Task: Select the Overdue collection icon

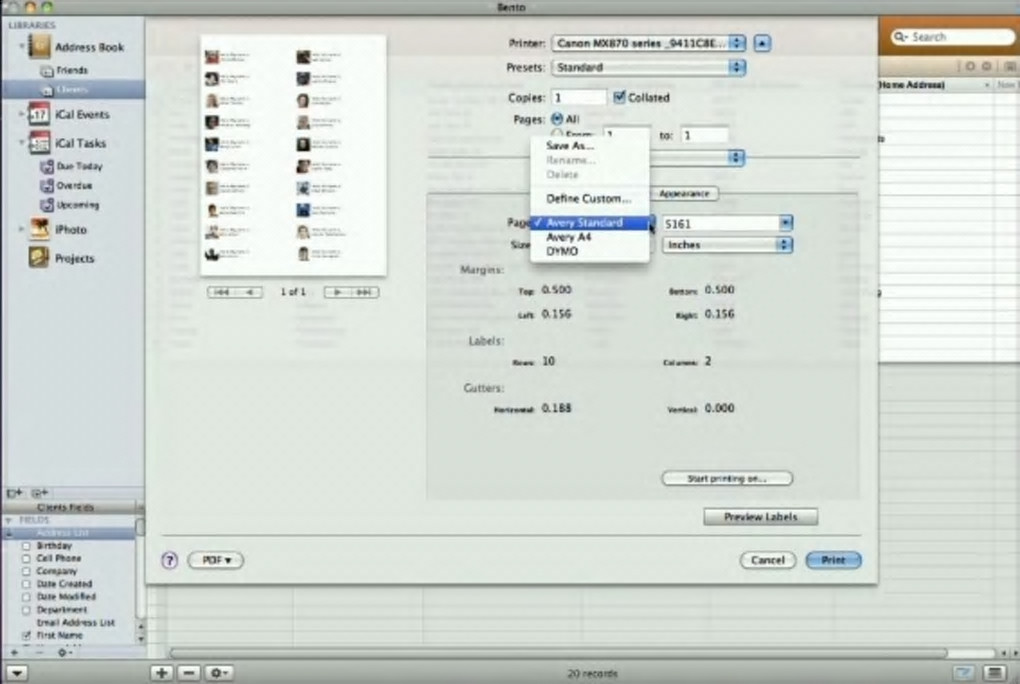Action: tap(46, 186)
